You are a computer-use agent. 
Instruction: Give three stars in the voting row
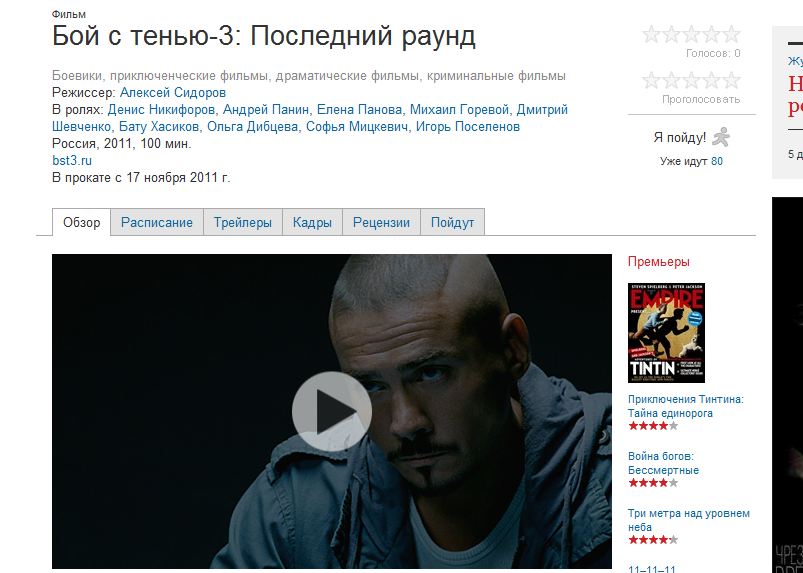(x=691, y=80)
